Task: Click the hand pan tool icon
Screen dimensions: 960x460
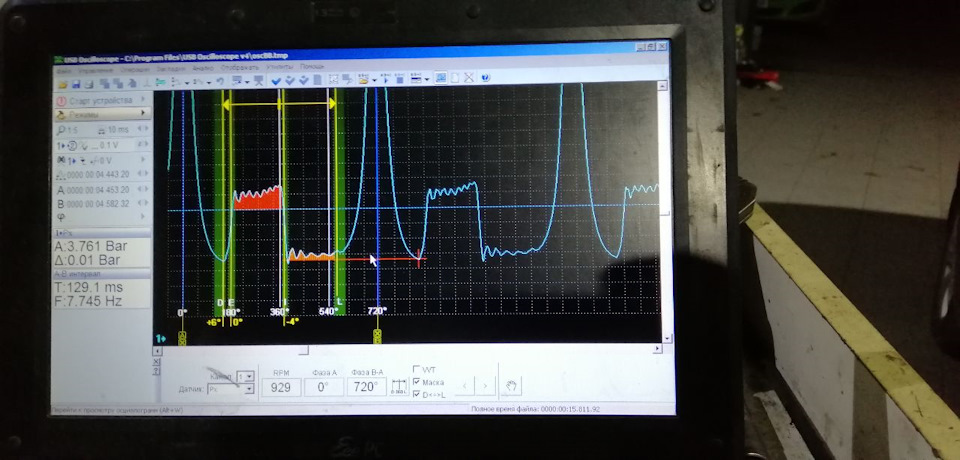Action: (x=511, y=386)
